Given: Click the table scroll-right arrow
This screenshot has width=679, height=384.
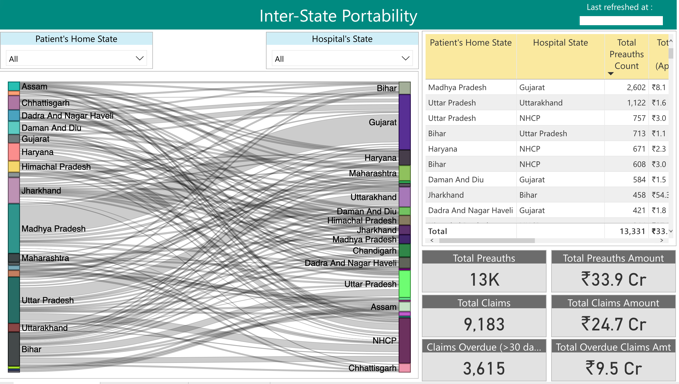Looking at the screenshot, I should (661, 240).
